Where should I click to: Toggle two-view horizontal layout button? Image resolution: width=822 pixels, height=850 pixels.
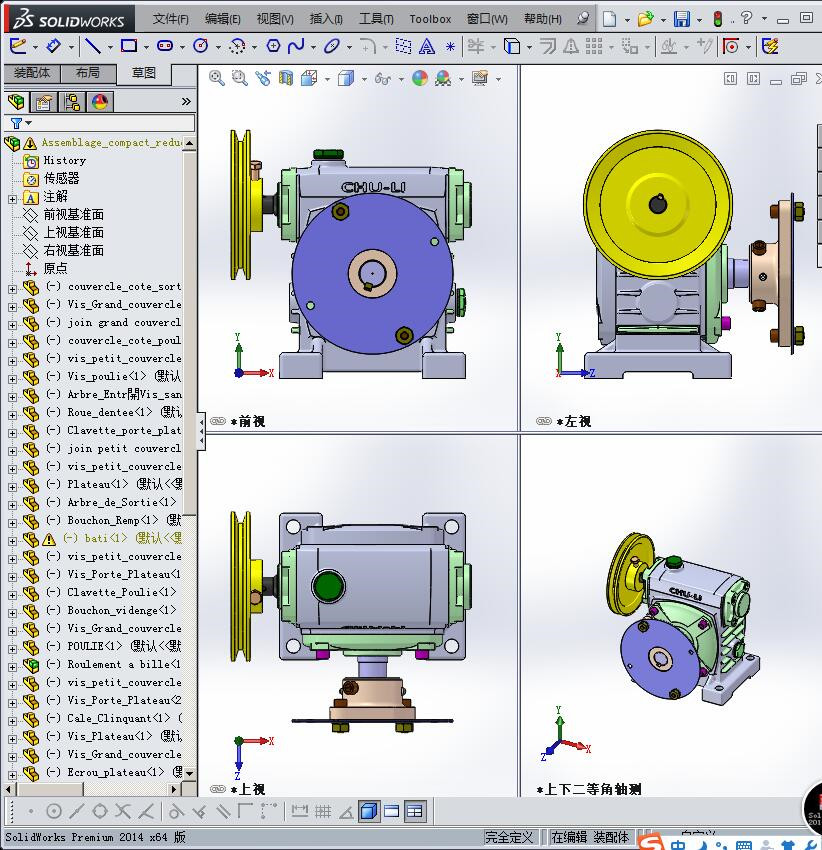click(391, 811)
